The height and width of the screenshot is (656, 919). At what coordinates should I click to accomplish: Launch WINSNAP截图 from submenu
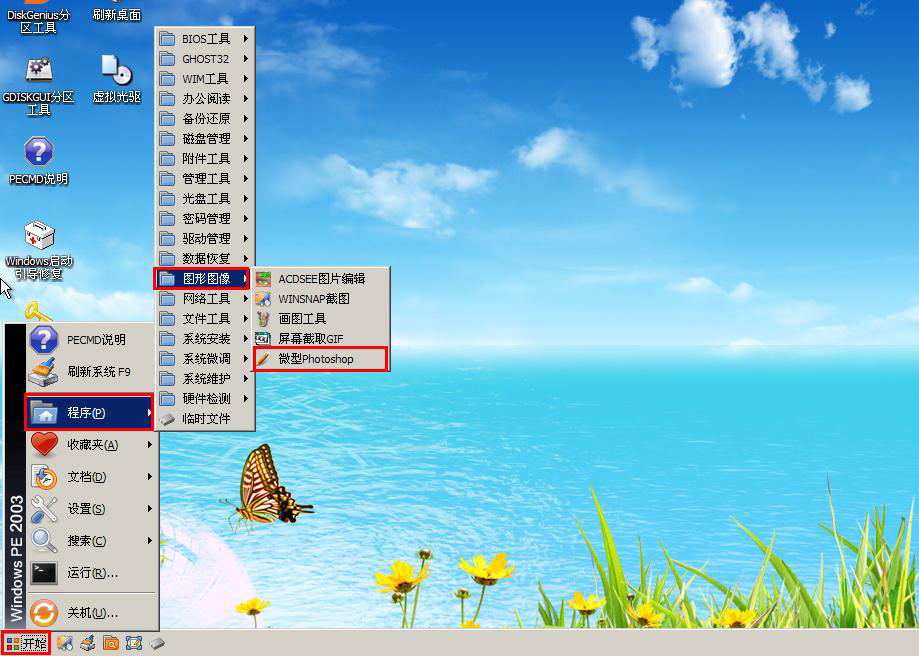click(321, 298)
